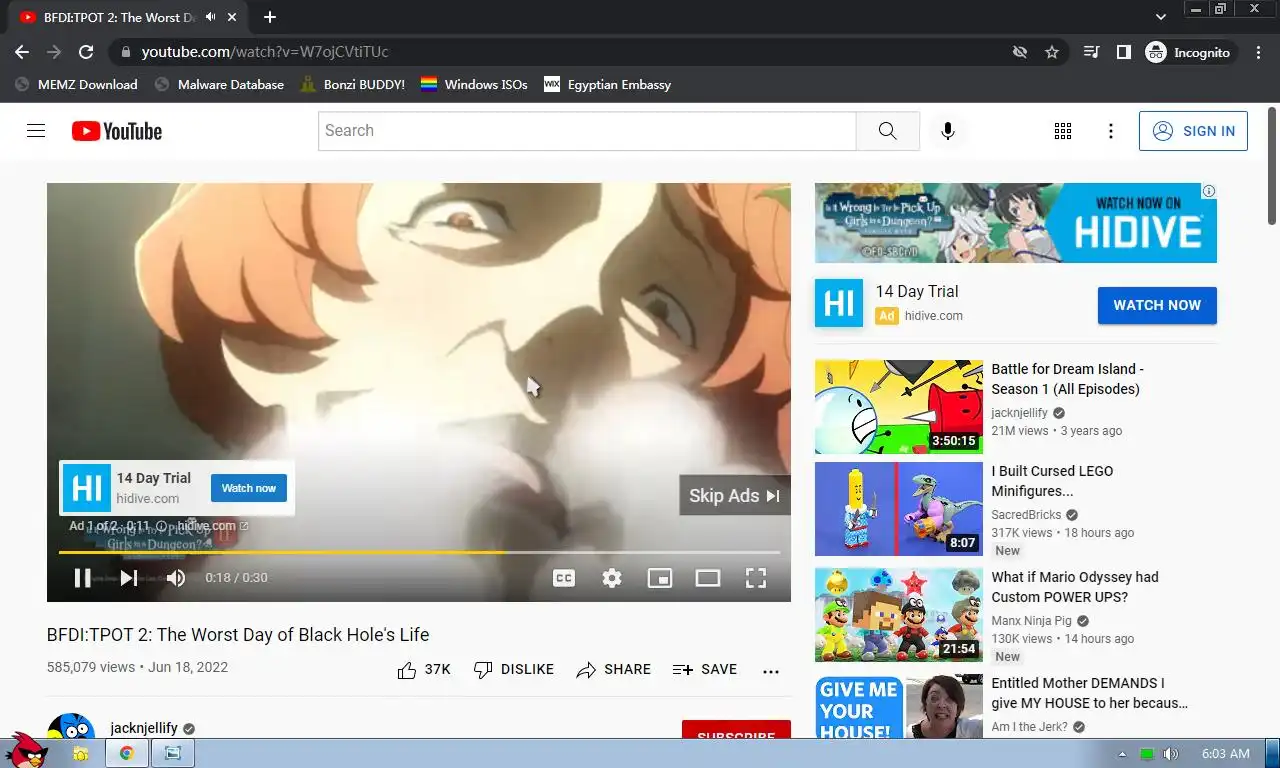Click the sidebar WATCH NOW button

pos(1157,306)
